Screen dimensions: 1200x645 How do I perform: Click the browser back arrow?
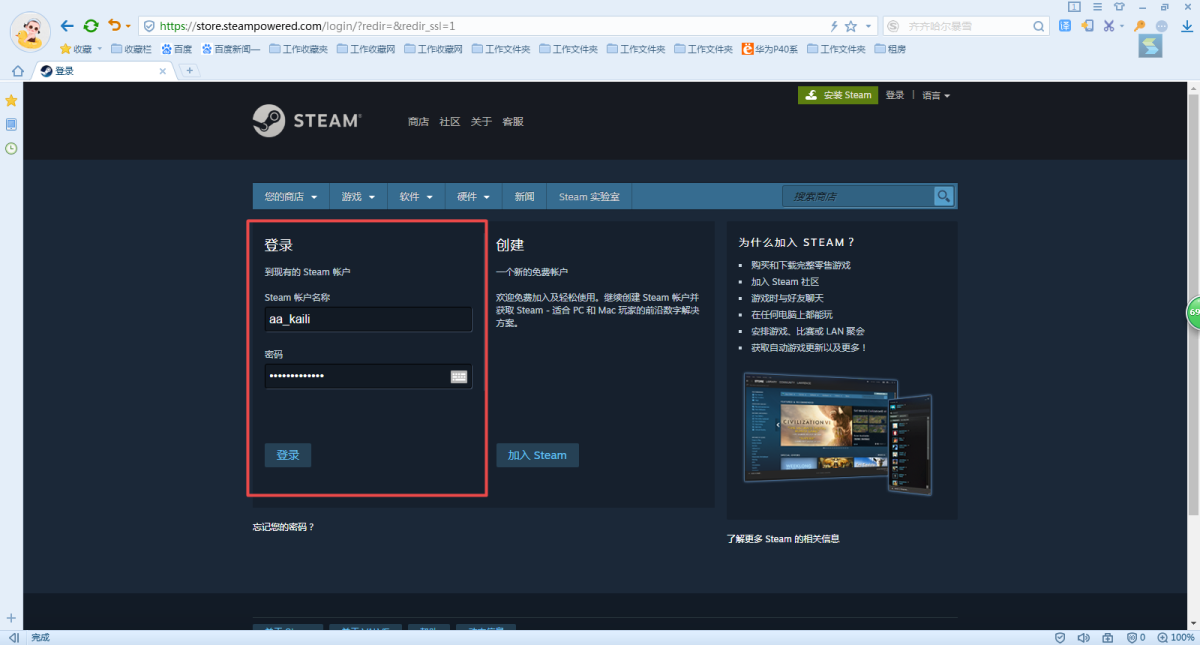[67, 25]
